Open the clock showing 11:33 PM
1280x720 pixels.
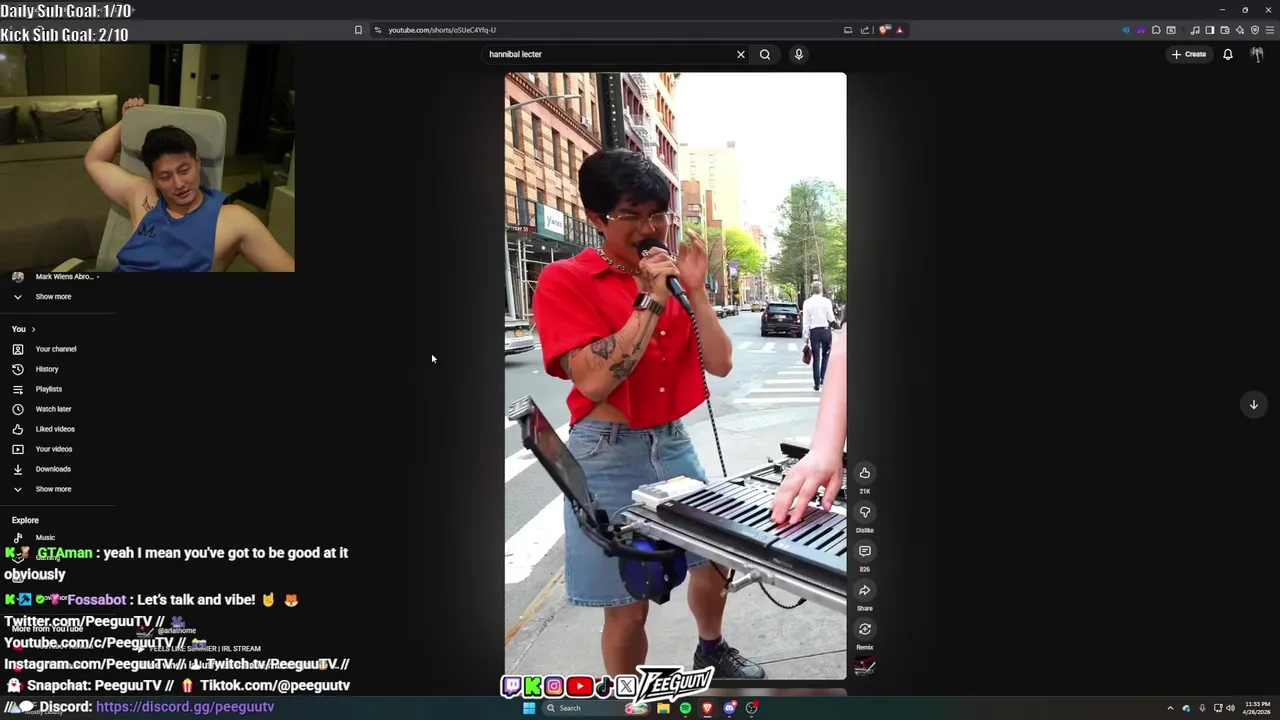pos(1257,708)
